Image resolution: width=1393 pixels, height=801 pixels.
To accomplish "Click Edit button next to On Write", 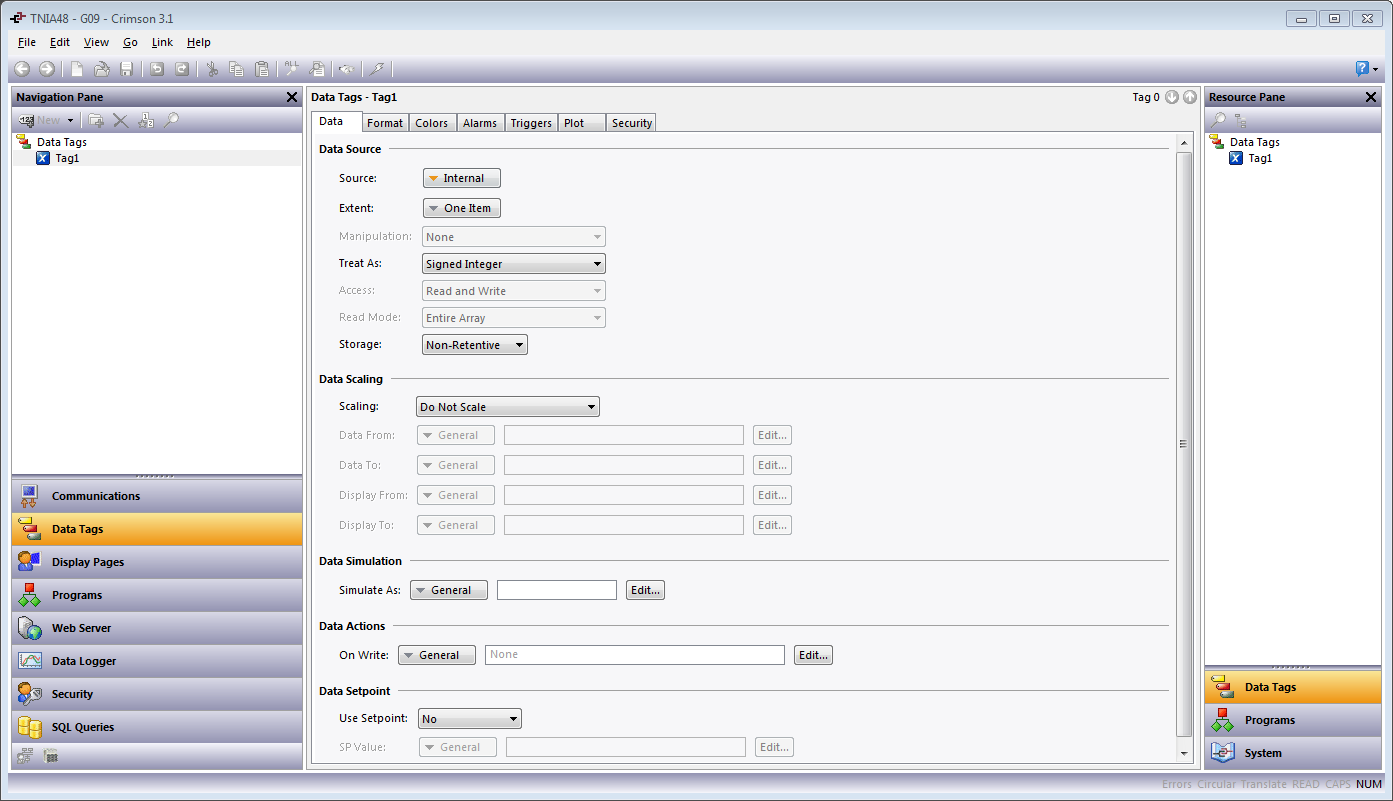I will [x=813, y=655].
